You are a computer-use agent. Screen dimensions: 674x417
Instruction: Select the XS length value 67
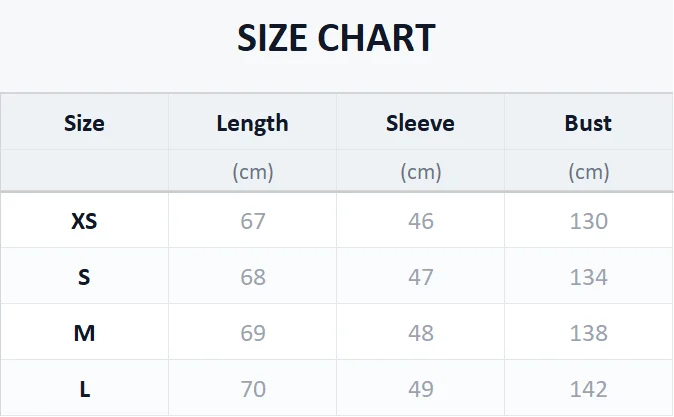pos(253,221)
